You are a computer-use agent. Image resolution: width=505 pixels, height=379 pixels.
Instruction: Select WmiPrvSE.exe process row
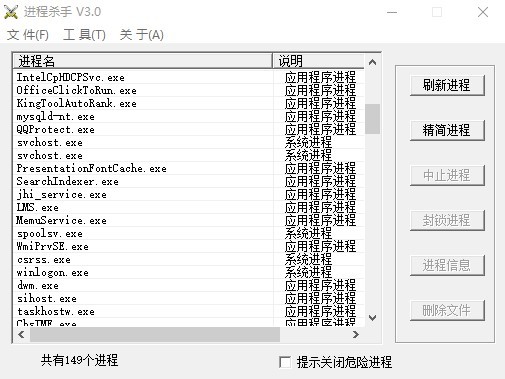tap(189, 246)
